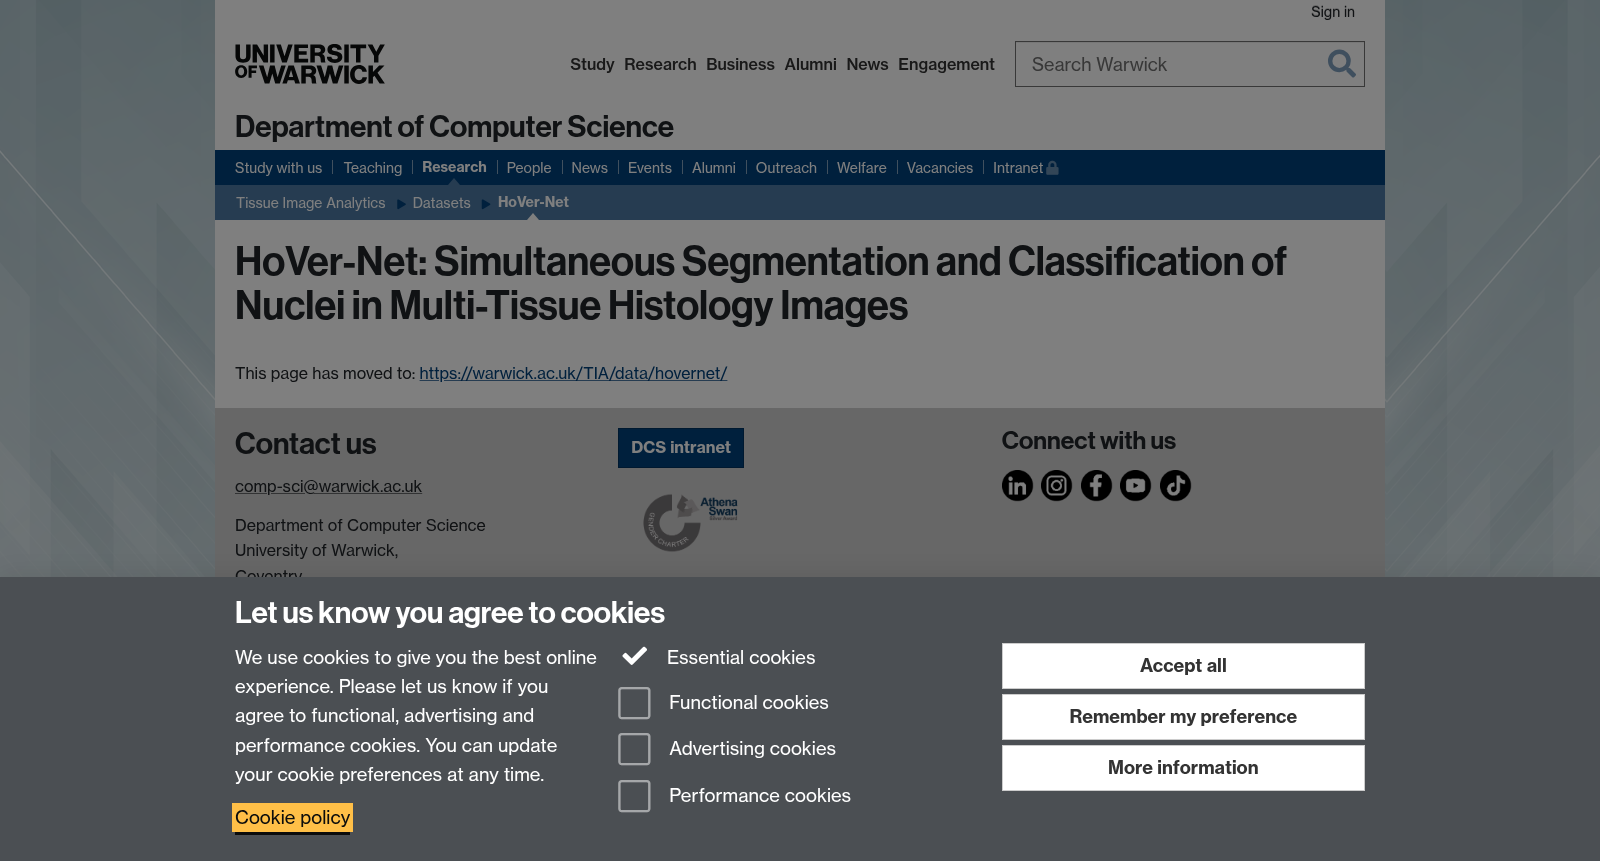Screen dimensions: 1600x861
Task: Click the Department of Computer Science heading
Action: click(454, 127)
